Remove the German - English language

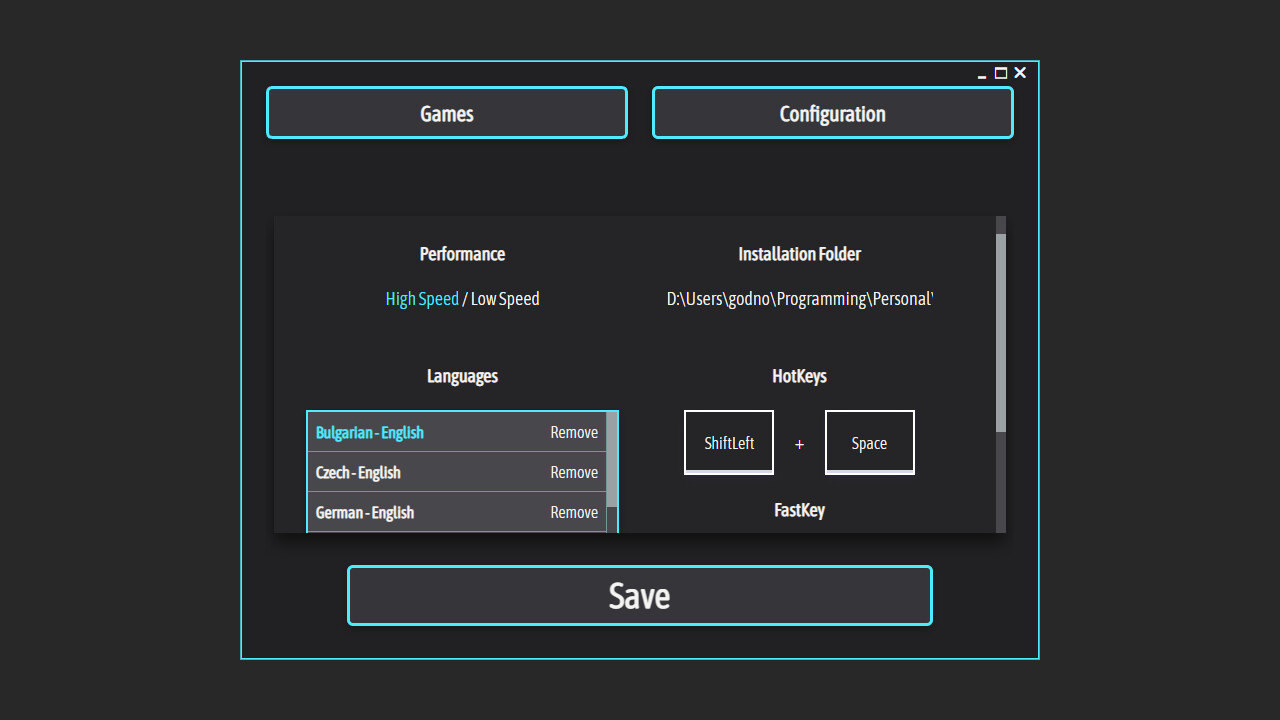coord(574,513)
